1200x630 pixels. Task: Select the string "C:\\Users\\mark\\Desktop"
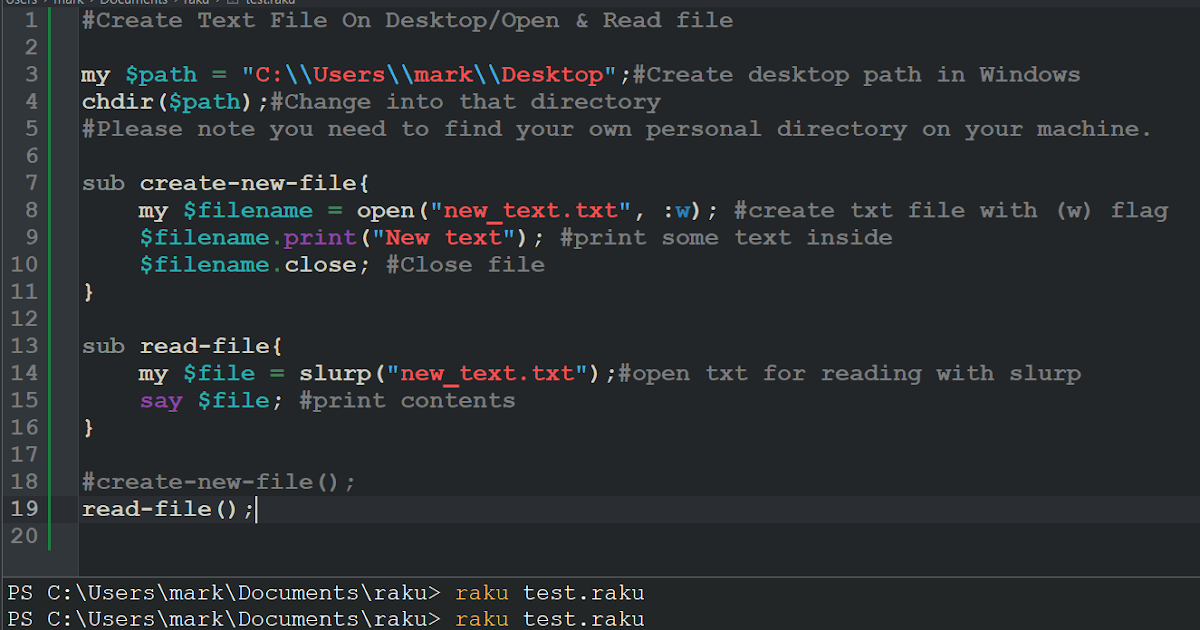point(430,75)
